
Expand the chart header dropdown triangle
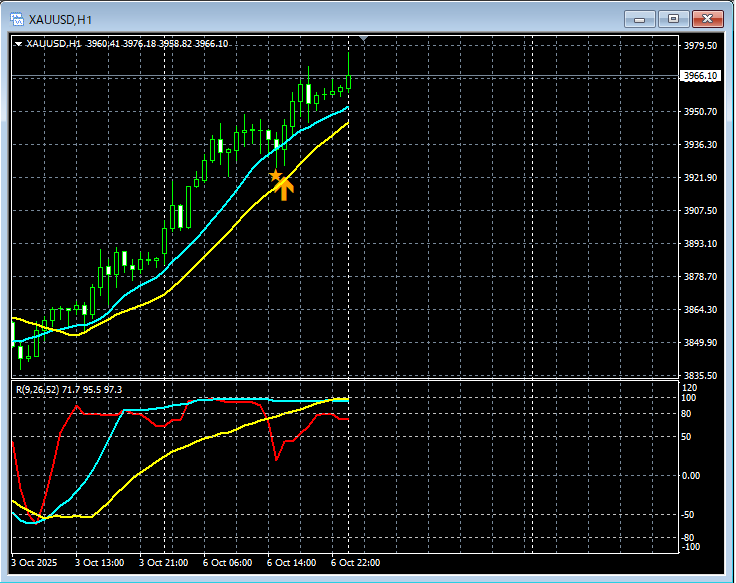pyautogui.click(x=19, y=44)
